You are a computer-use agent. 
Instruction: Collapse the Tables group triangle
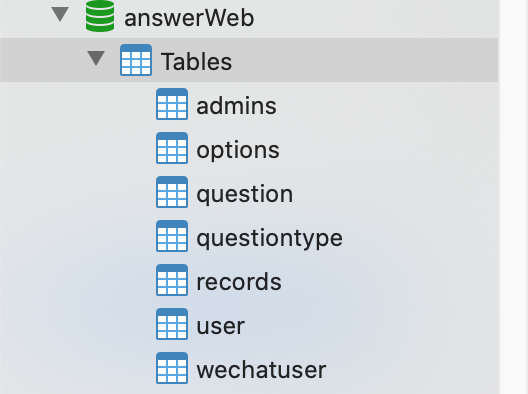click(x=96, y=58)
